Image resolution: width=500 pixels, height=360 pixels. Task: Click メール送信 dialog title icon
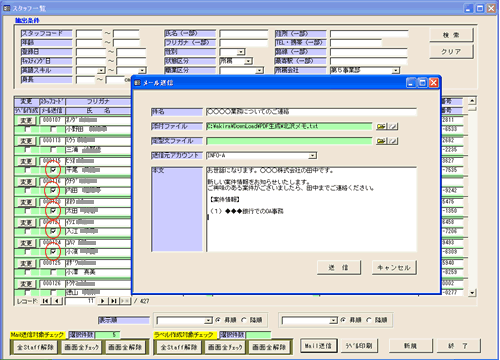point(137,83)
